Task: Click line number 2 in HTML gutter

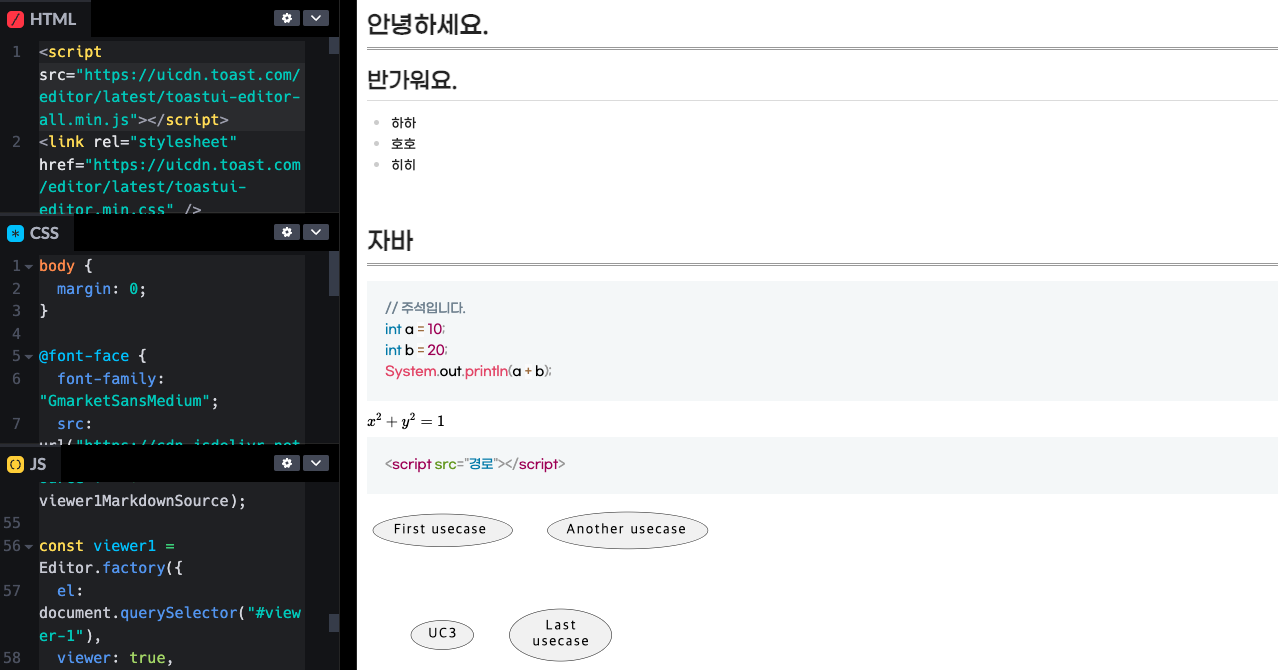Action: (x=16, y=142)
